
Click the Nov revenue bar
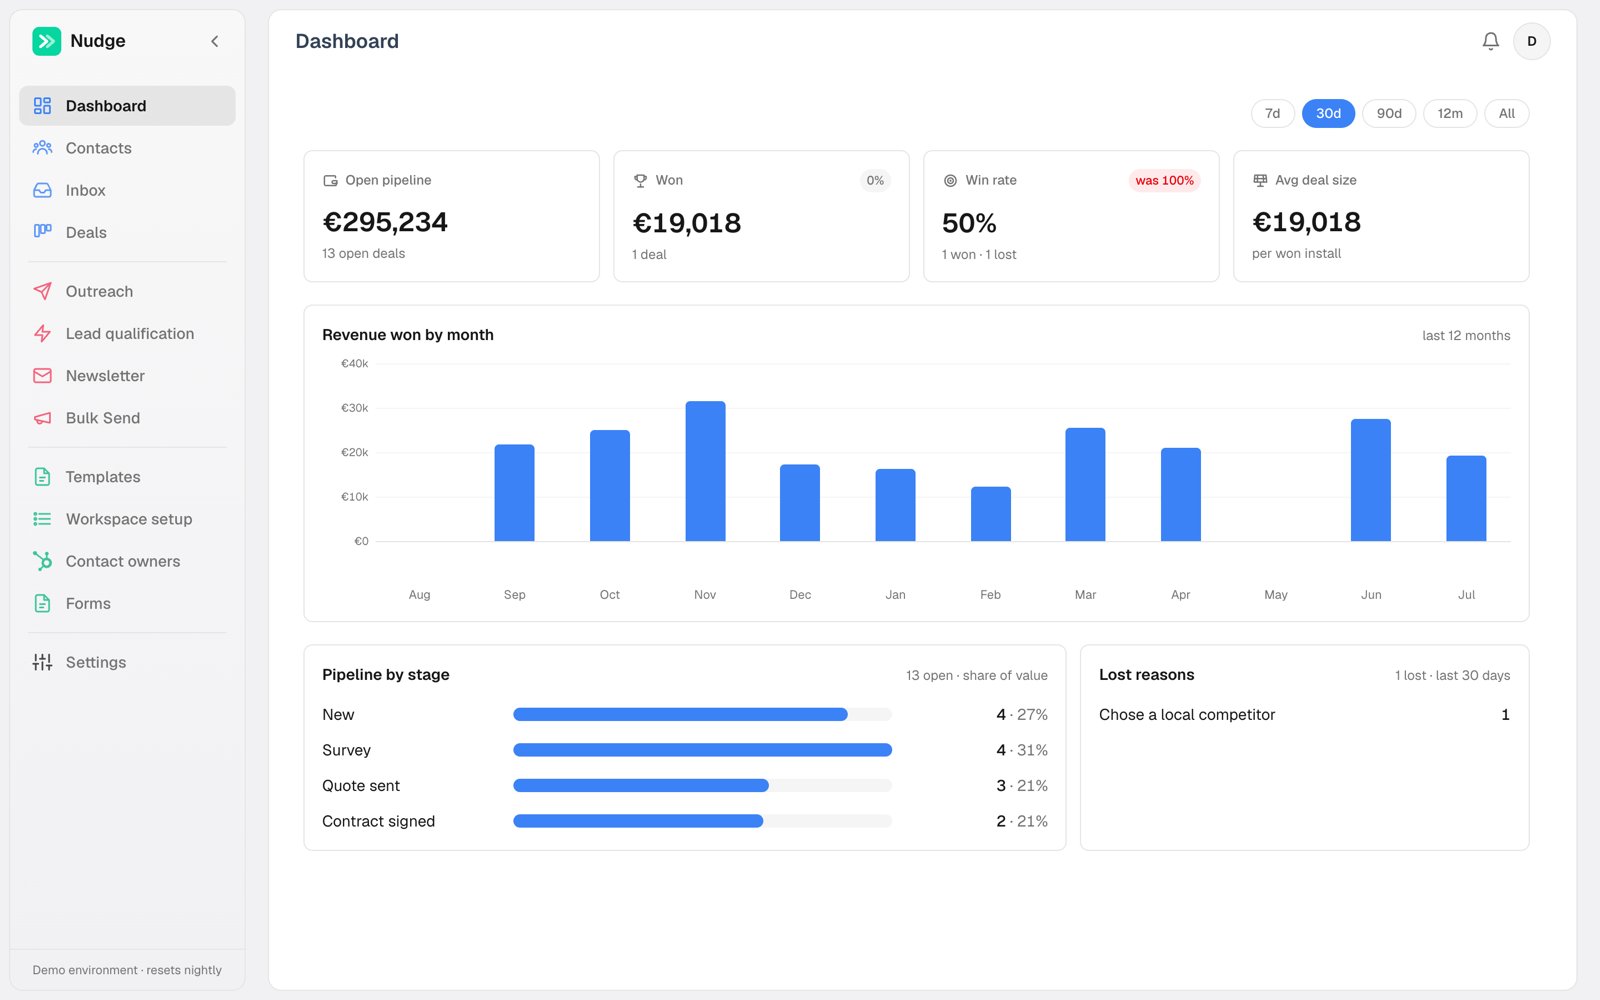[x=705, y=471]
